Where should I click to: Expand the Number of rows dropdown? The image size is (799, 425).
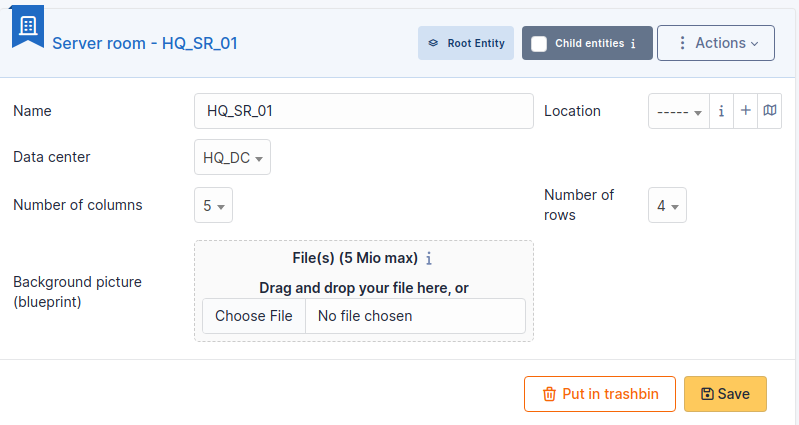pos(668,205)
